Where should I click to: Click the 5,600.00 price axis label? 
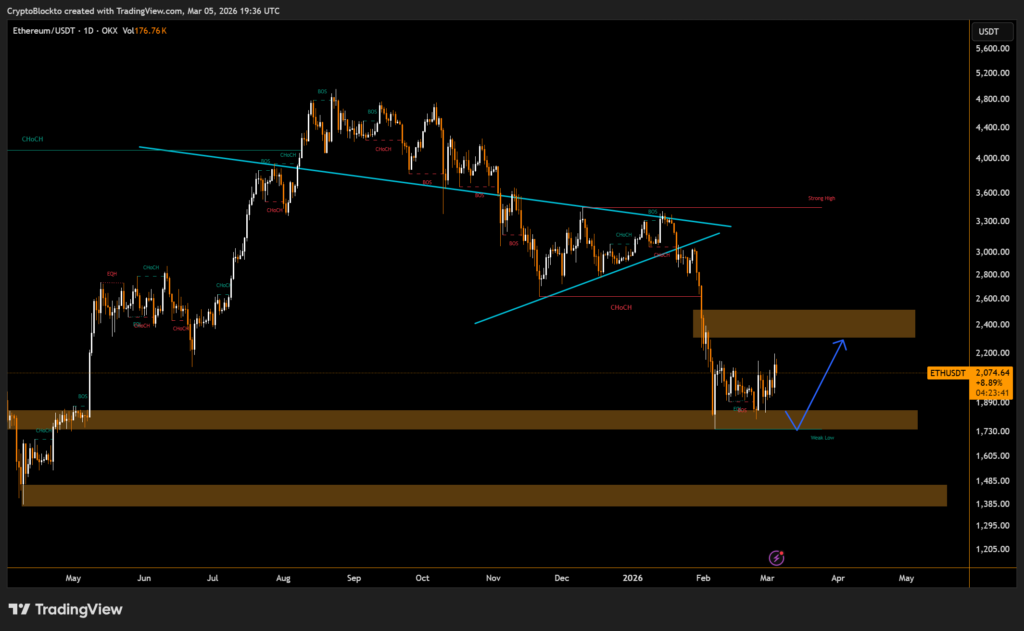point(993,48)
